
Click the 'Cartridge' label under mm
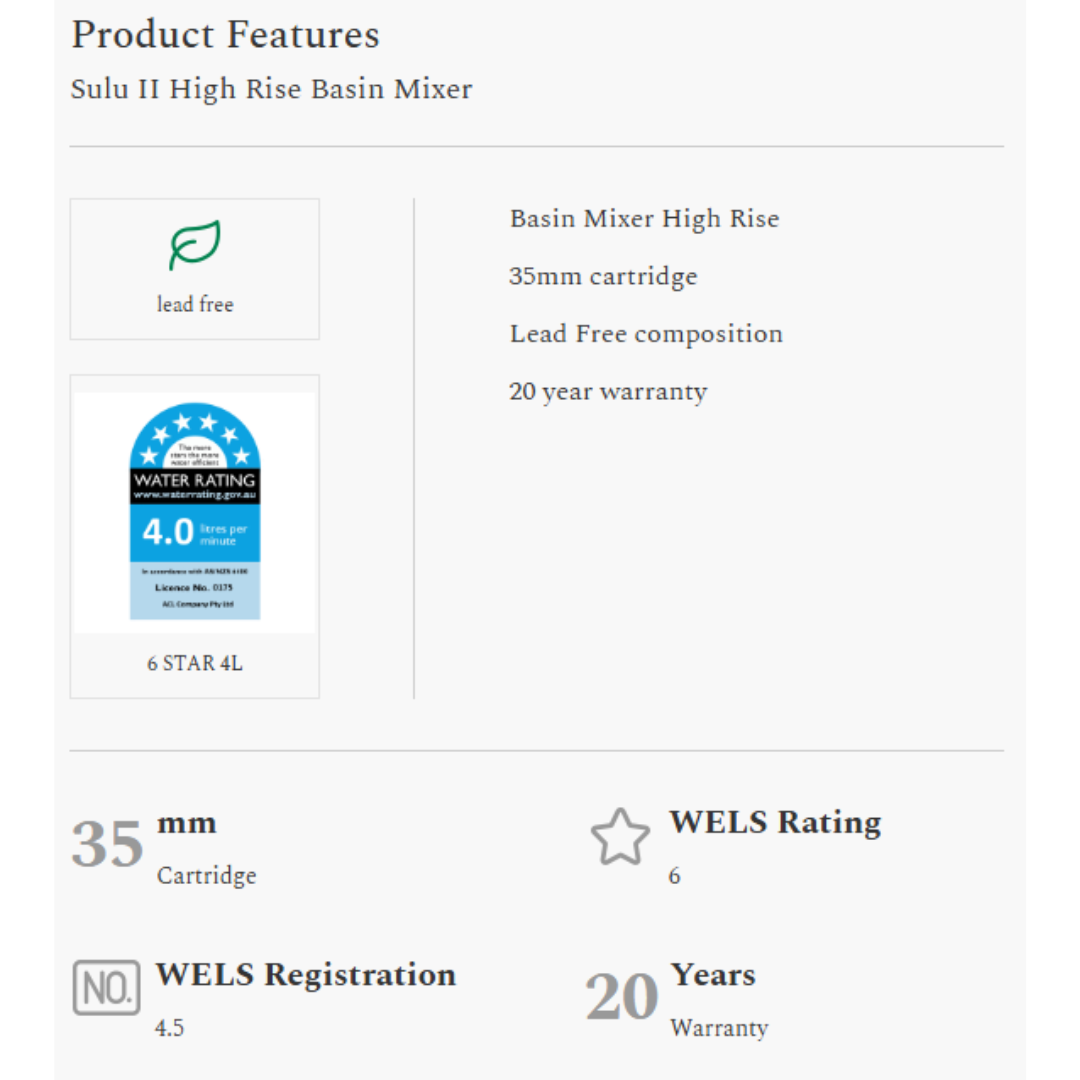(x=207, y=876)
